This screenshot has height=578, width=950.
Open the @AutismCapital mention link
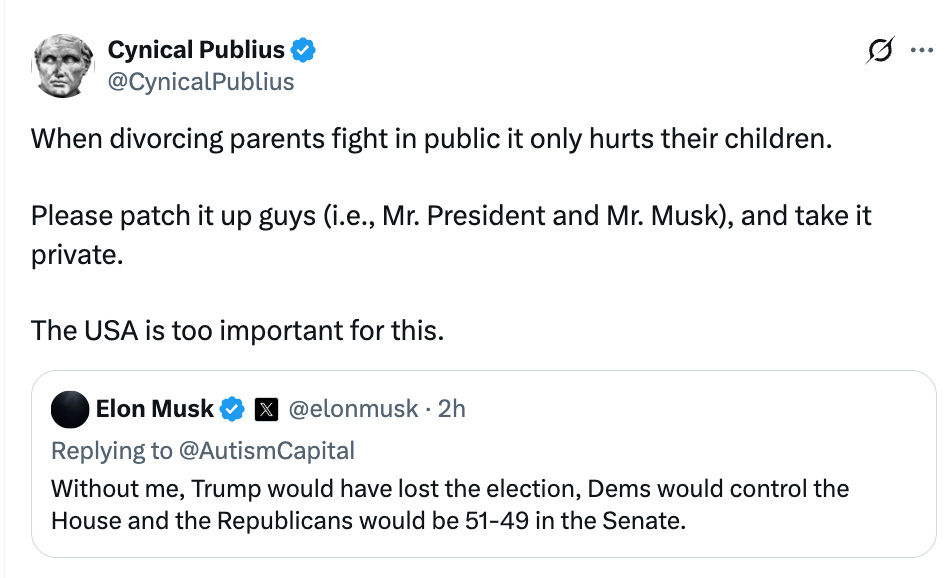tap(267, 451)
